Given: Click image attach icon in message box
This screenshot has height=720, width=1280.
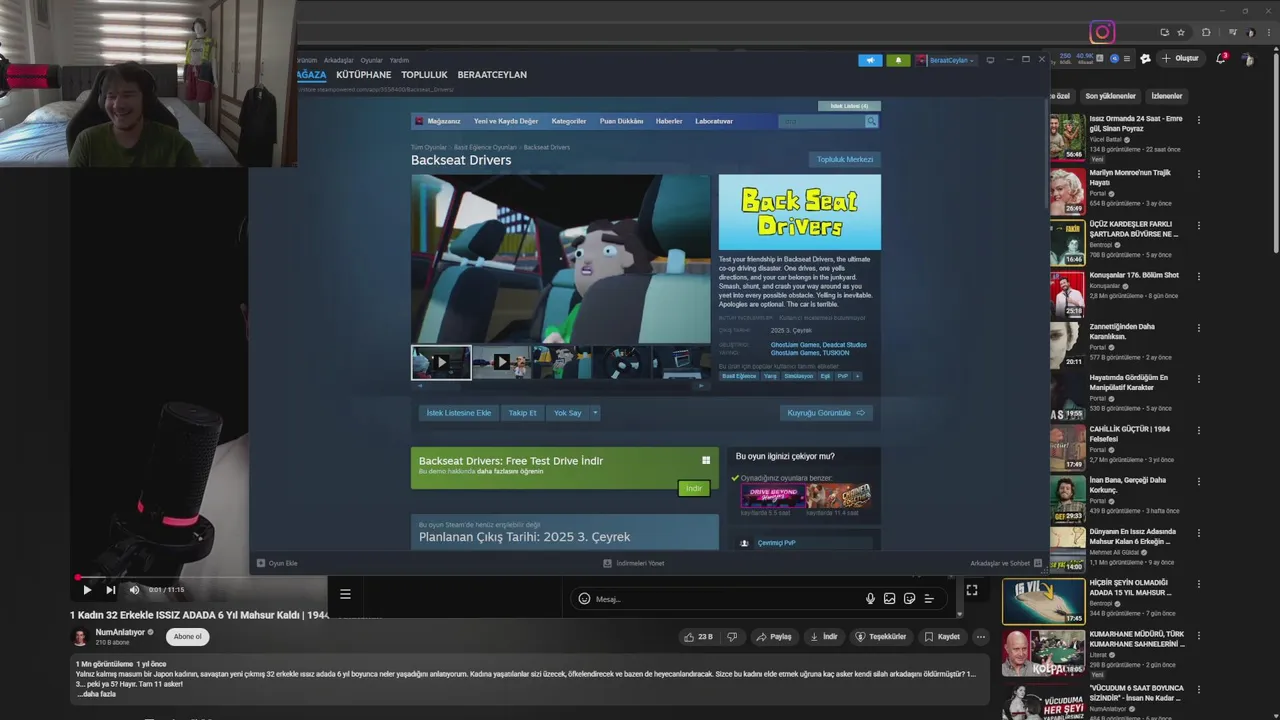Looking at the screenshot, I should point(889,599).
